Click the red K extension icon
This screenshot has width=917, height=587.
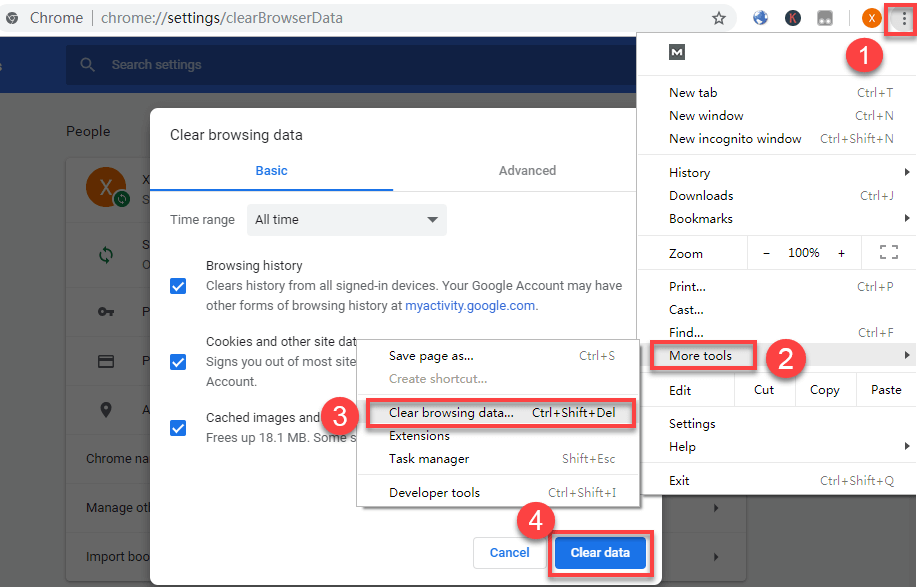(x=792, y=18)
